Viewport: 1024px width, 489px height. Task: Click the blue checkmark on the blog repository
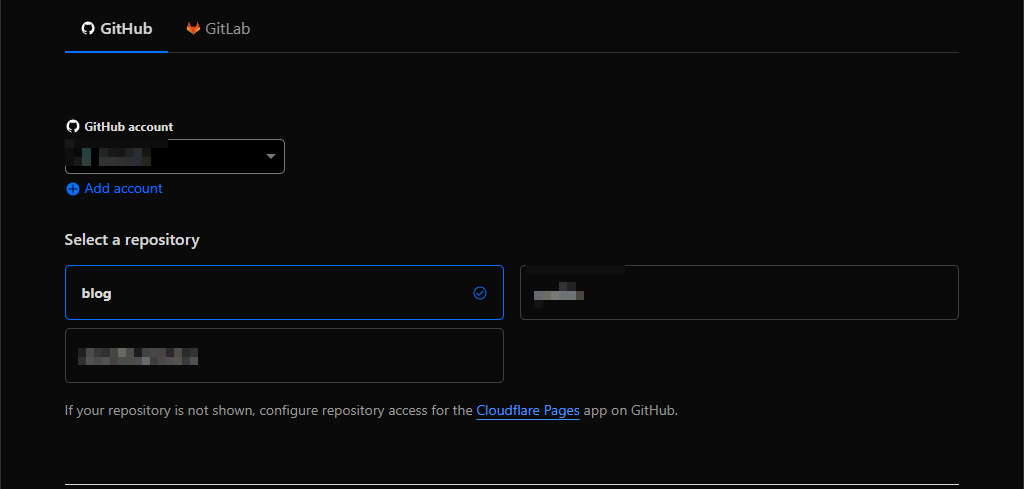point(479,293)
